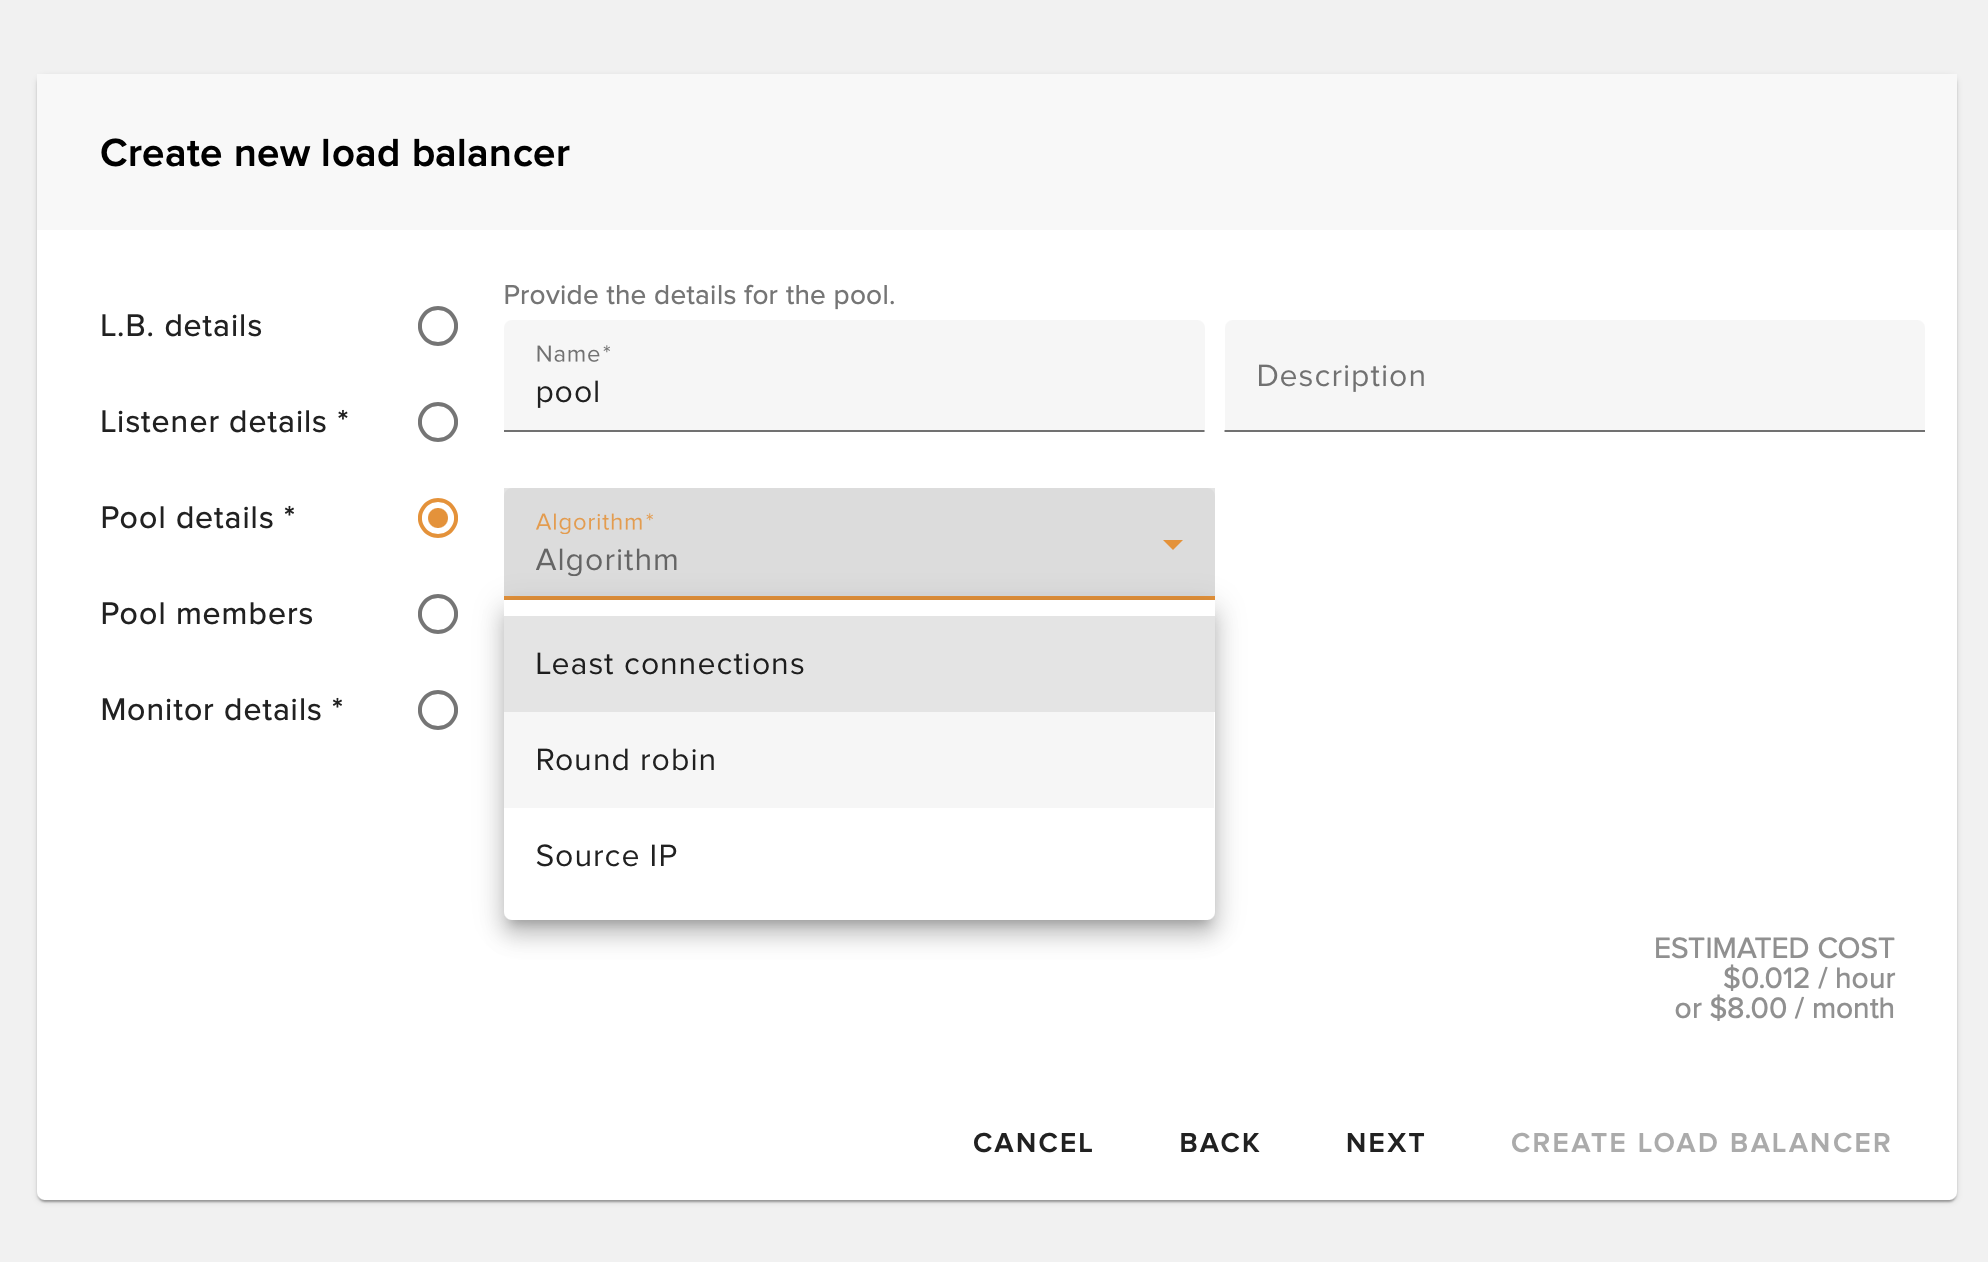
Task: Select the Pool members step circle
Action: 438,614
